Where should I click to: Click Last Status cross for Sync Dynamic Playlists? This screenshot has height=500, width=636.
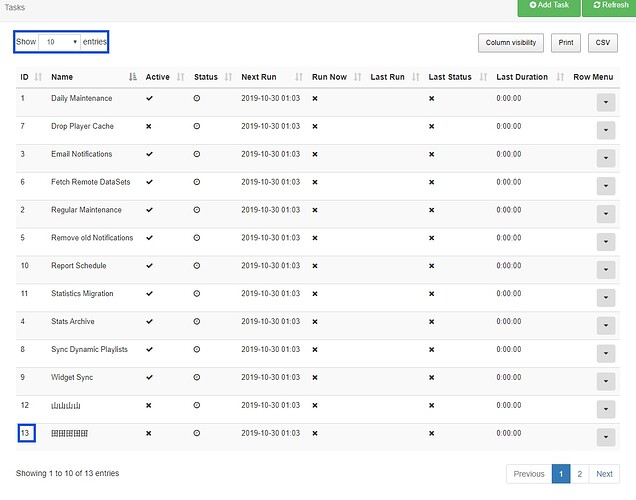(x=432, y=350)
